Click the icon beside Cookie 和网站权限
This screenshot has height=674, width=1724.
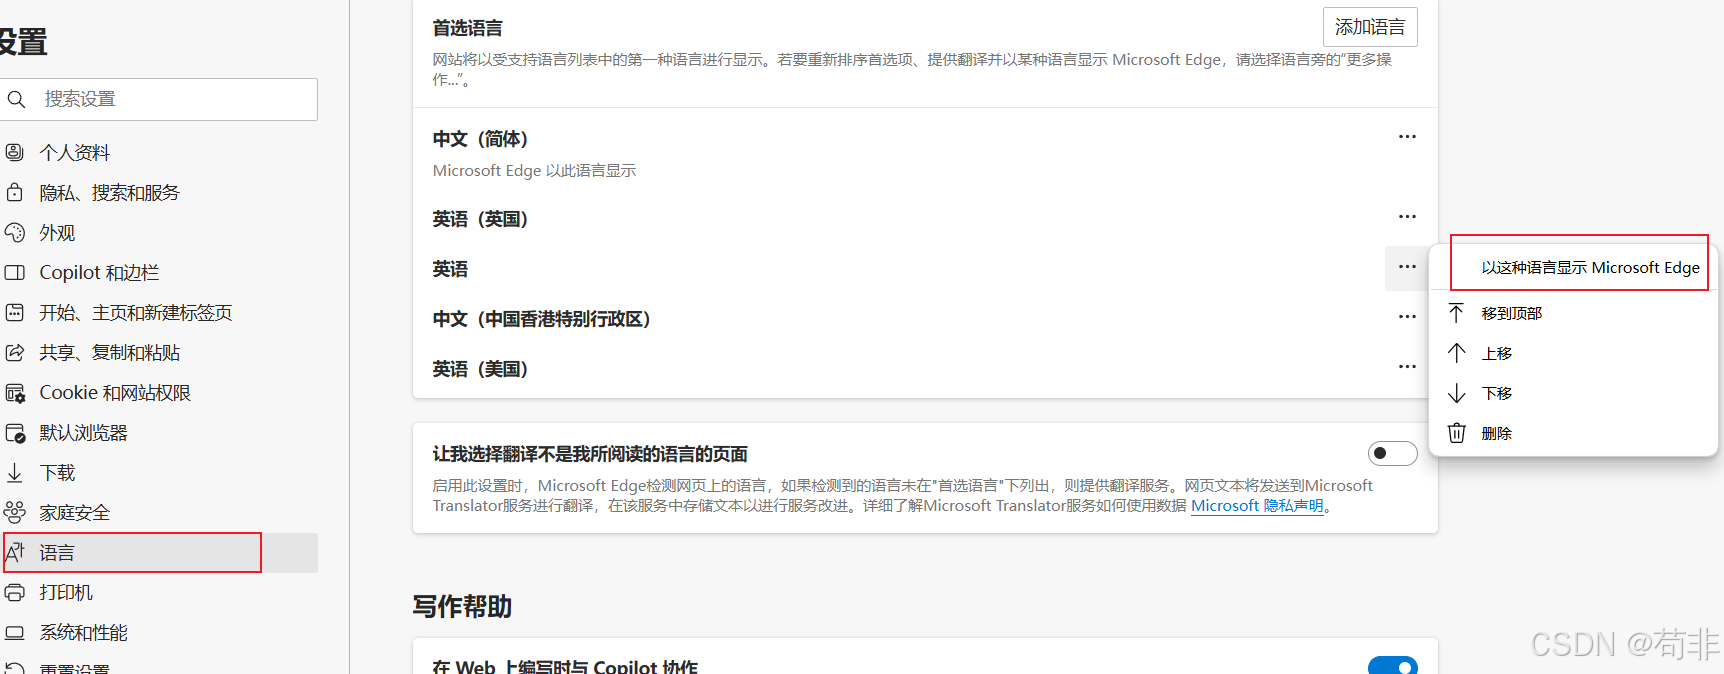(14, 393)
